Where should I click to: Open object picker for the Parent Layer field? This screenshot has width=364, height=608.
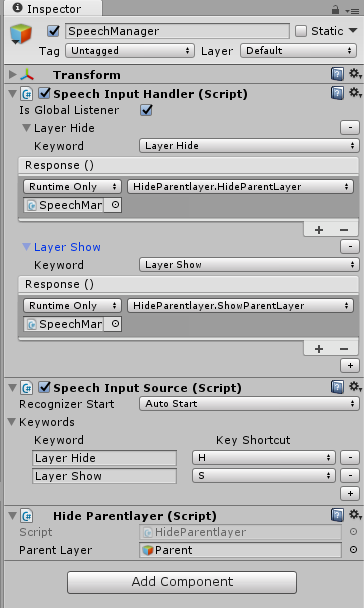pos(353,550)
